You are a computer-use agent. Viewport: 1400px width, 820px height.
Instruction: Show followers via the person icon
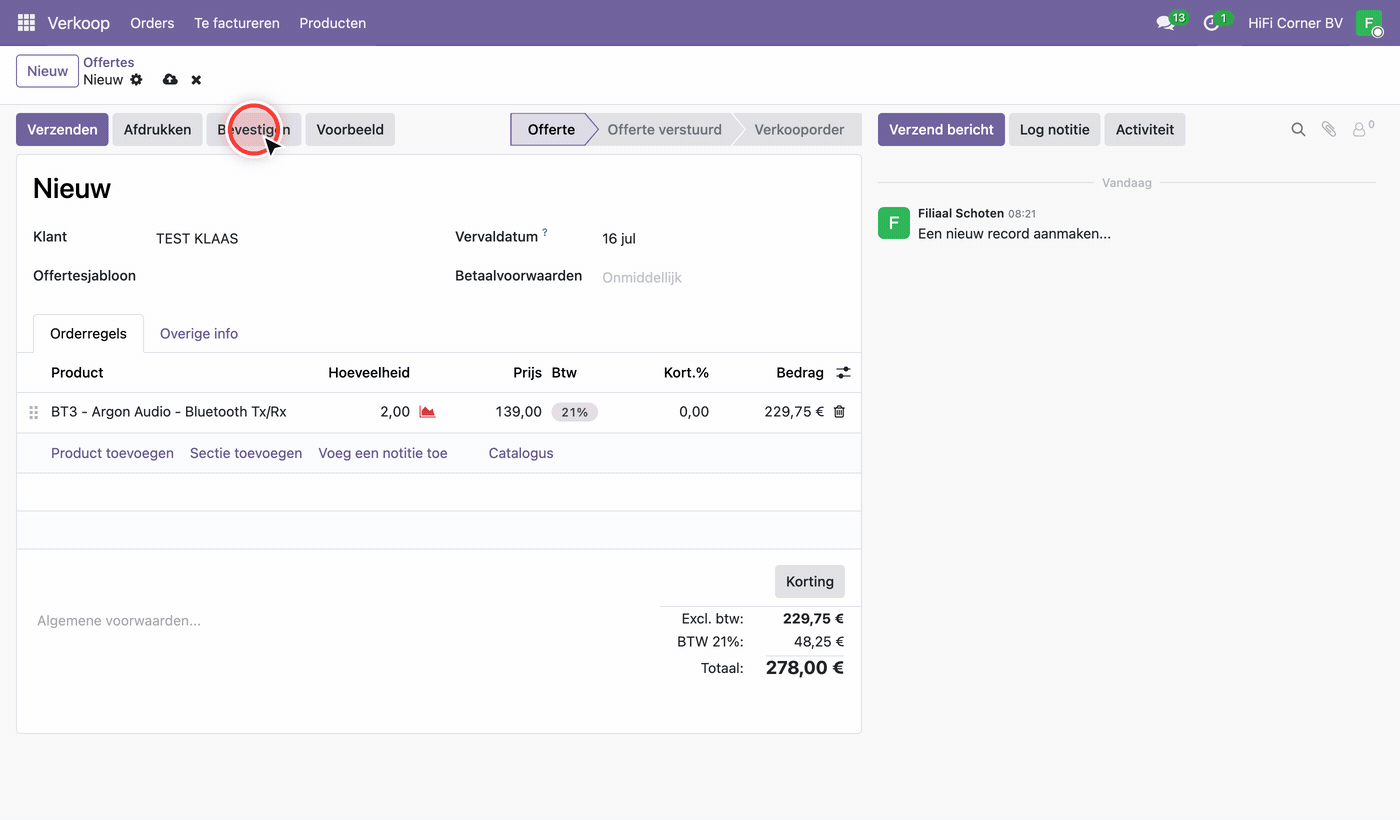1362,130
